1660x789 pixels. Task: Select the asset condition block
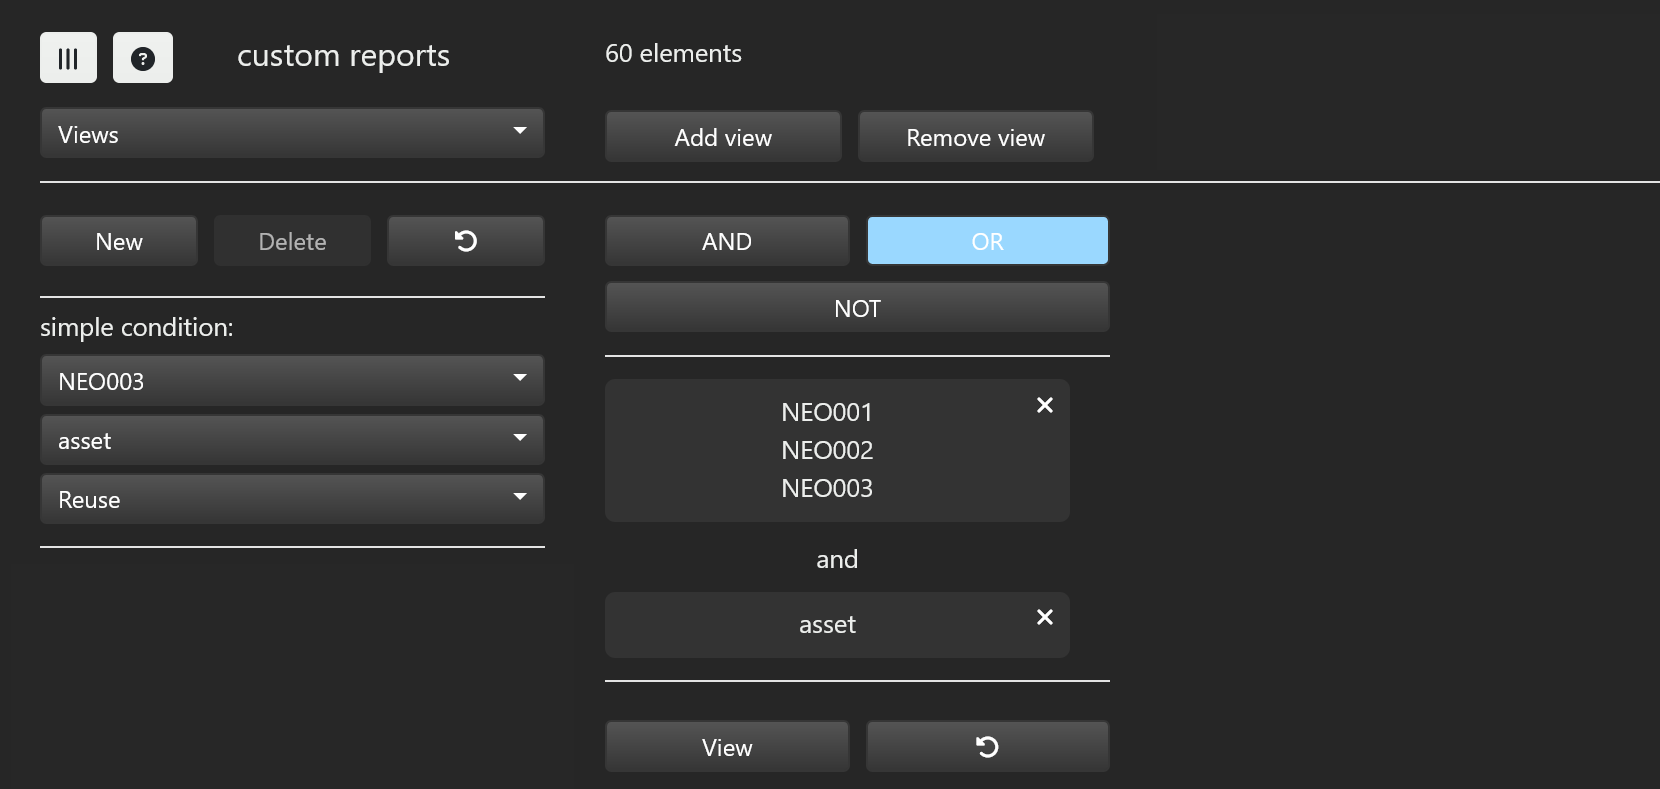(x=826, y=625)
